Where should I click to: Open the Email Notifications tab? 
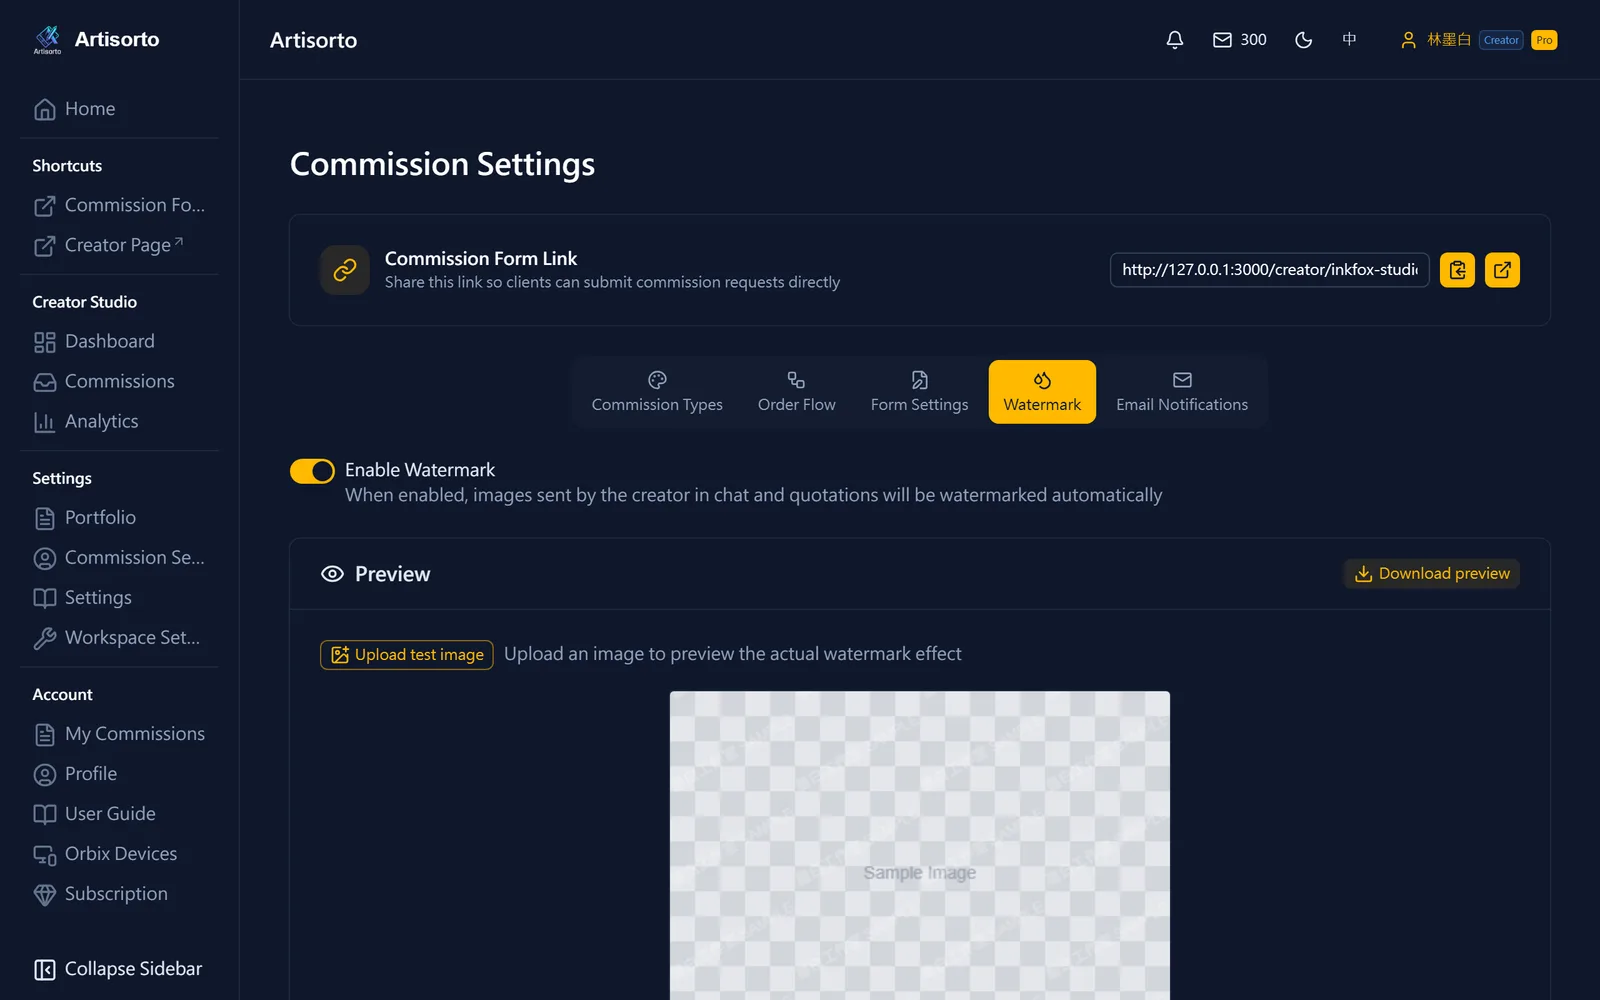[x=1182, y=392]
